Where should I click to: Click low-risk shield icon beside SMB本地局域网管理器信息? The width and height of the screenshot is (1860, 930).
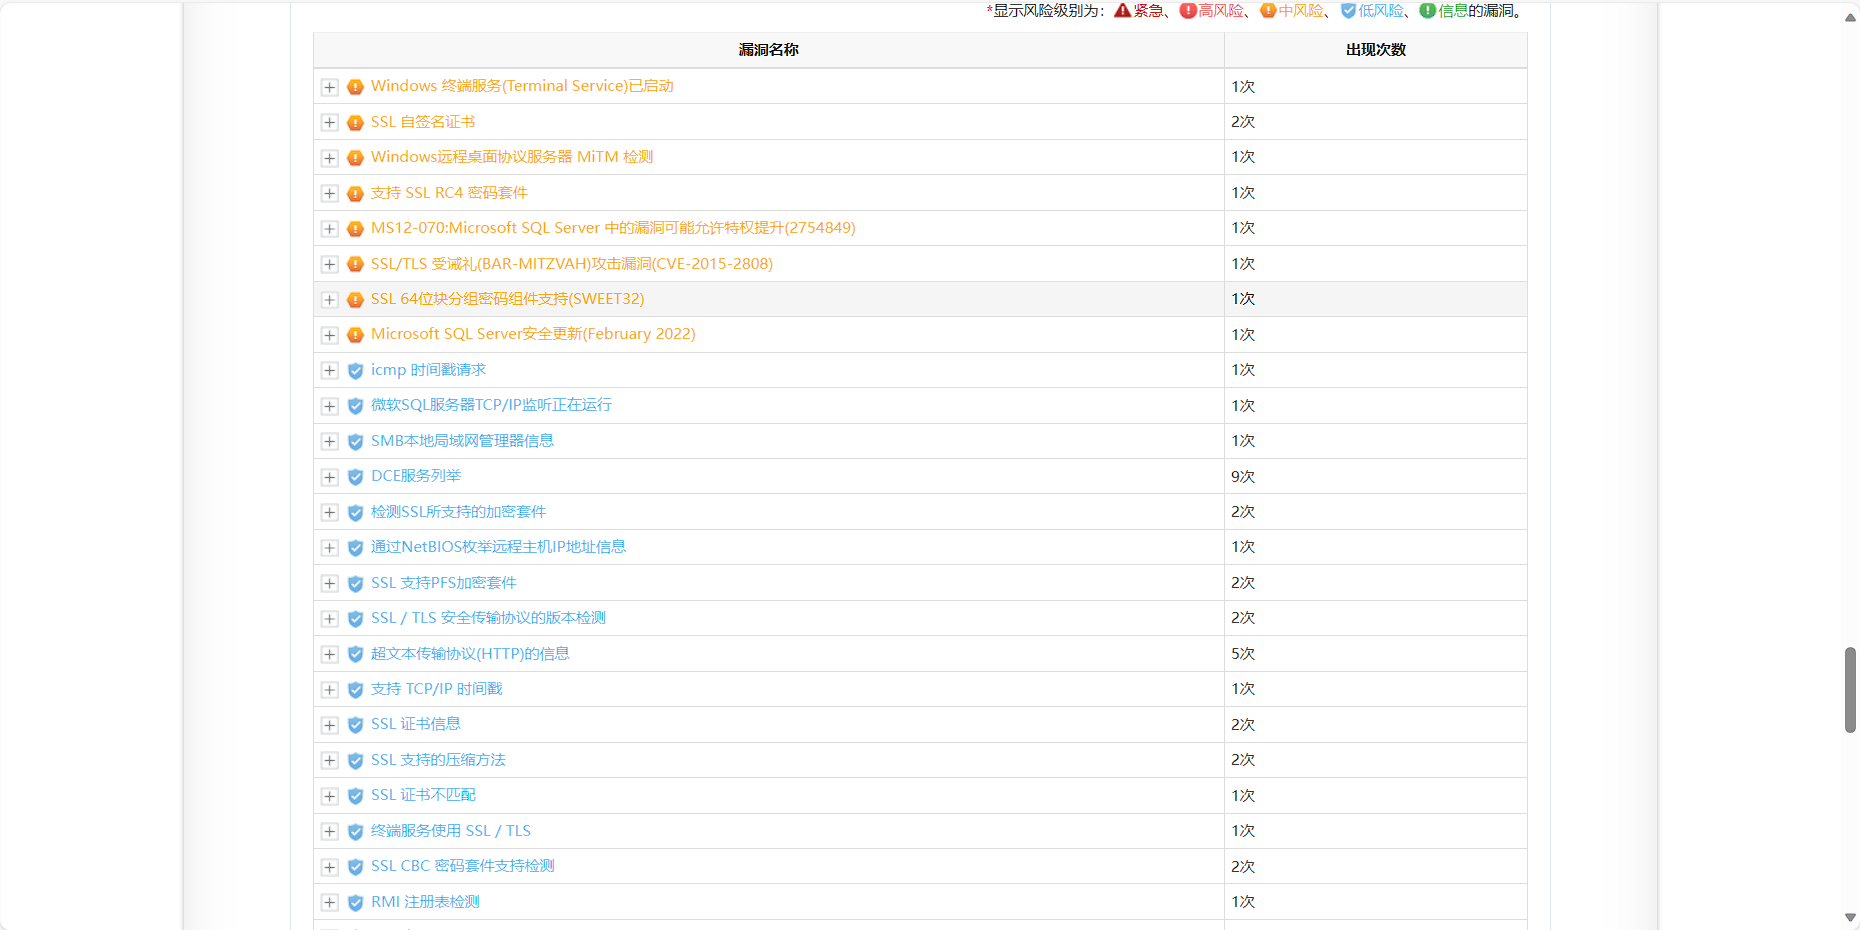pyautogui.click(x=355, y=442)
